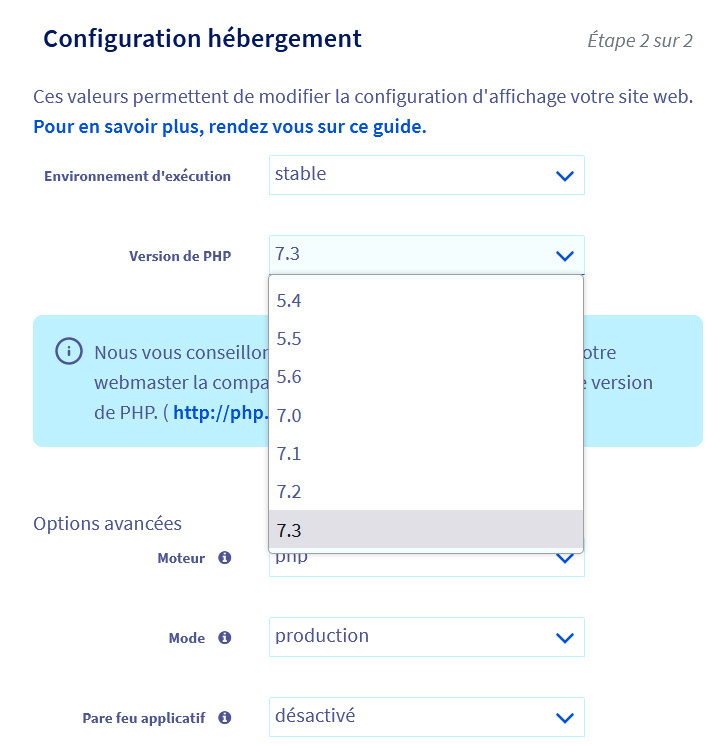The width and height of the screenshot is (724, 744).
Task: Click the info circle in blue notice
Action: pos(68,351)
